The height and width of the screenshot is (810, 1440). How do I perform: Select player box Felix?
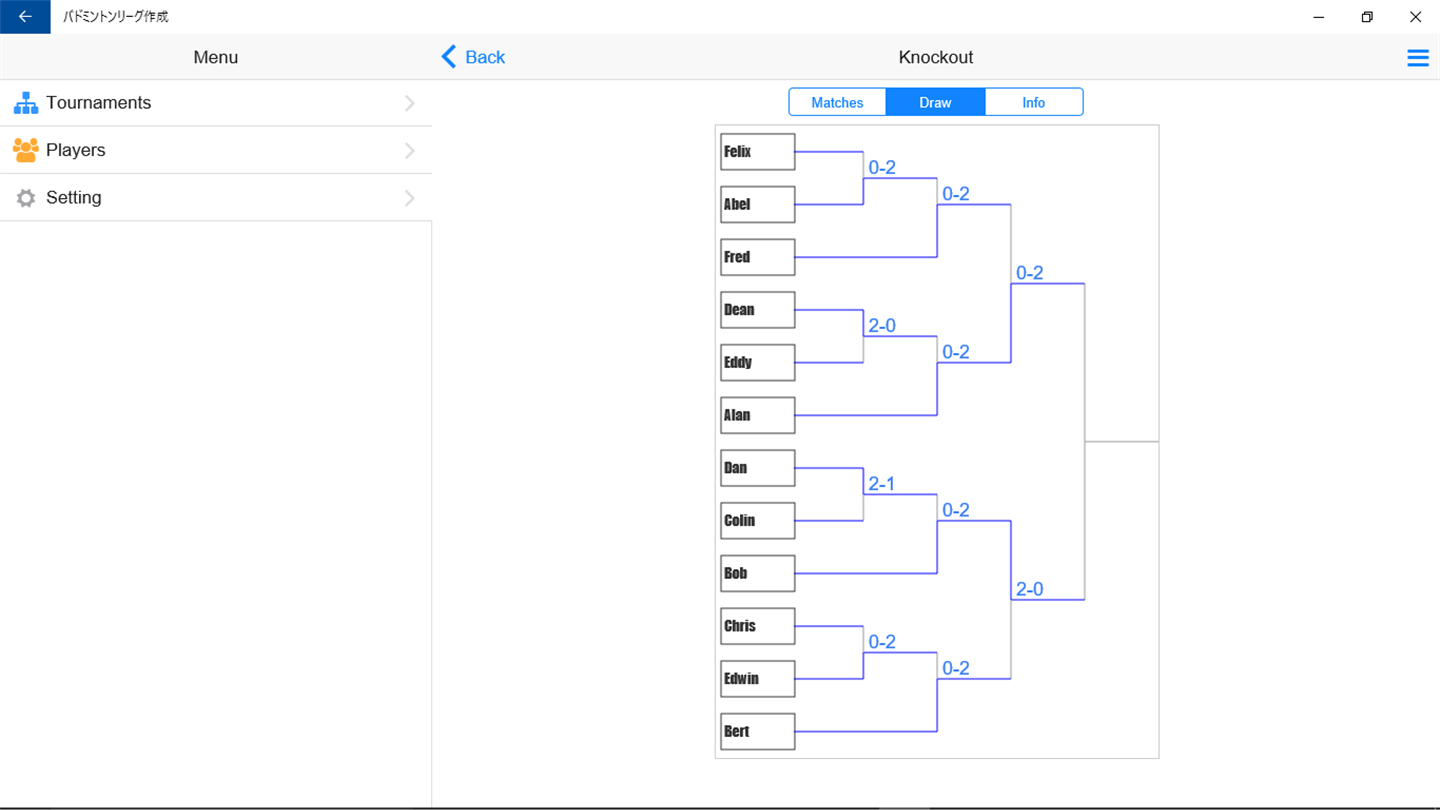coord(757,152)
